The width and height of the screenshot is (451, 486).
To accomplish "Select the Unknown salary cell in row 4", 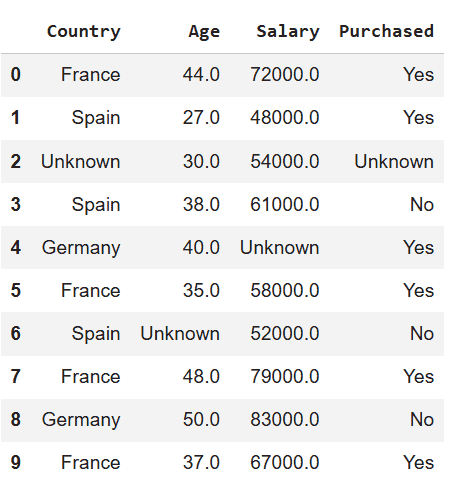I will click(280, 248).
